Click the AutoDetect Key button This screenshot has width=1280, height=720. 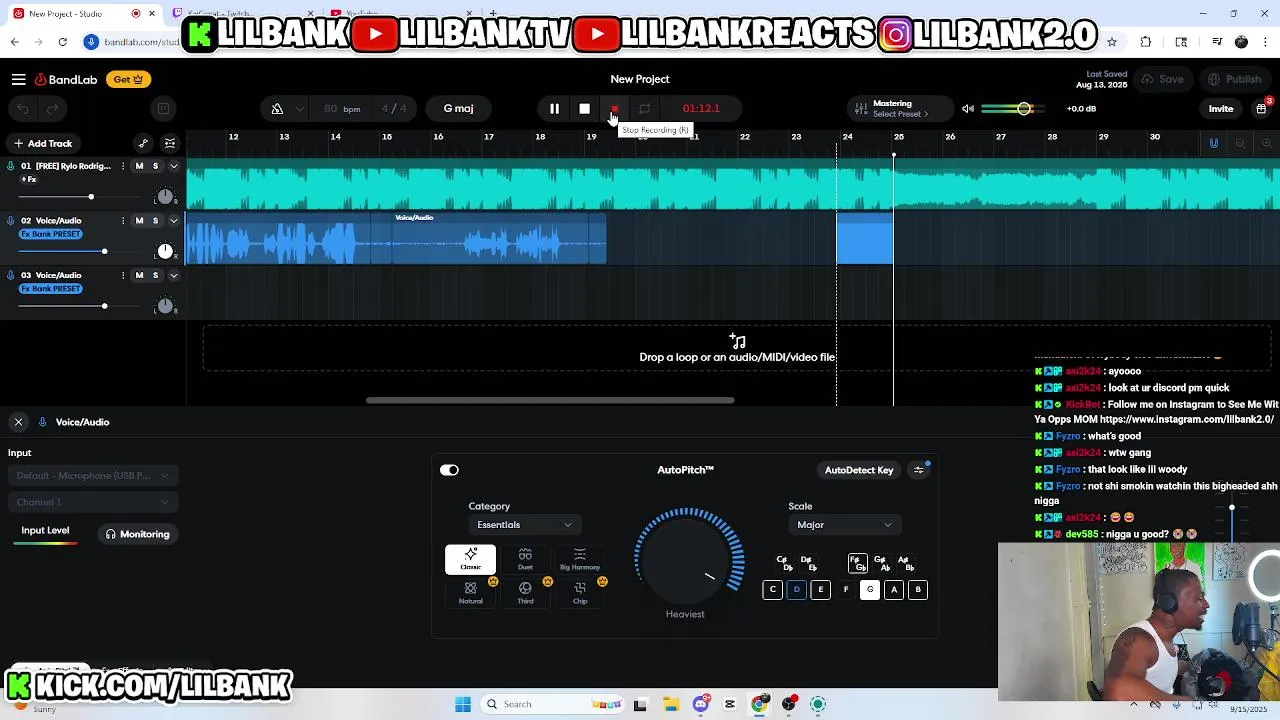859,470
